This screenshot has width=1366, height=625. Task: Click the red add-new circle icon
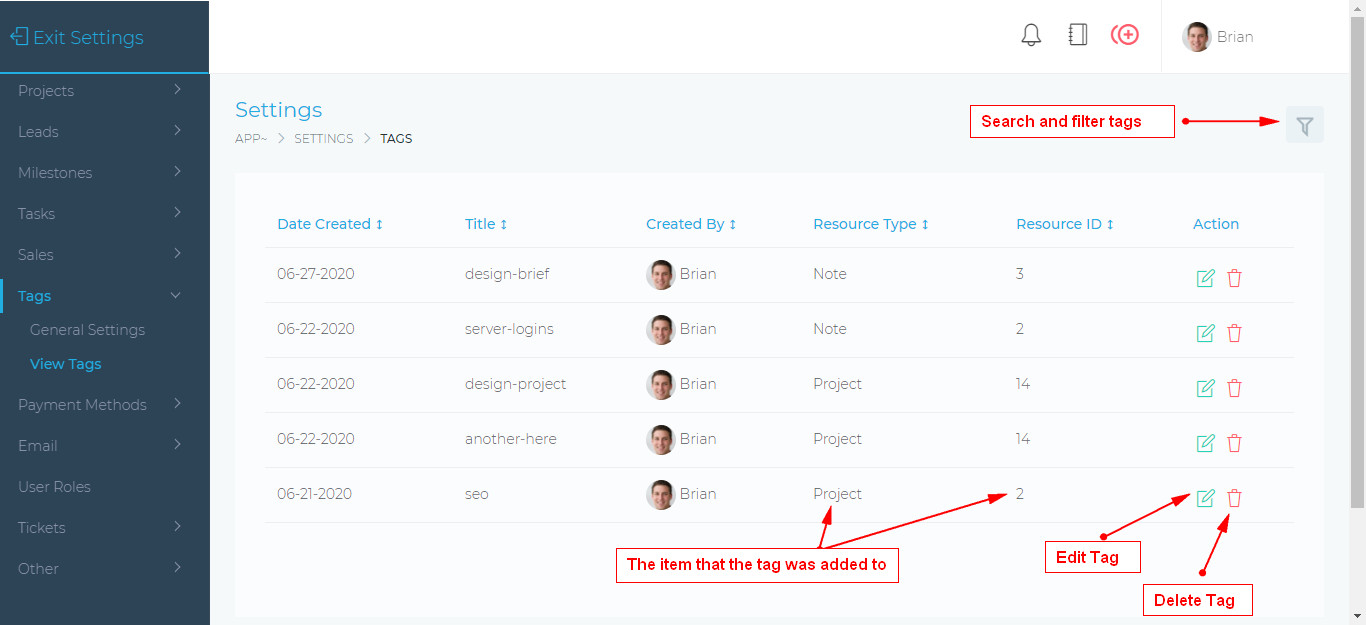(x=1125, y=33)
